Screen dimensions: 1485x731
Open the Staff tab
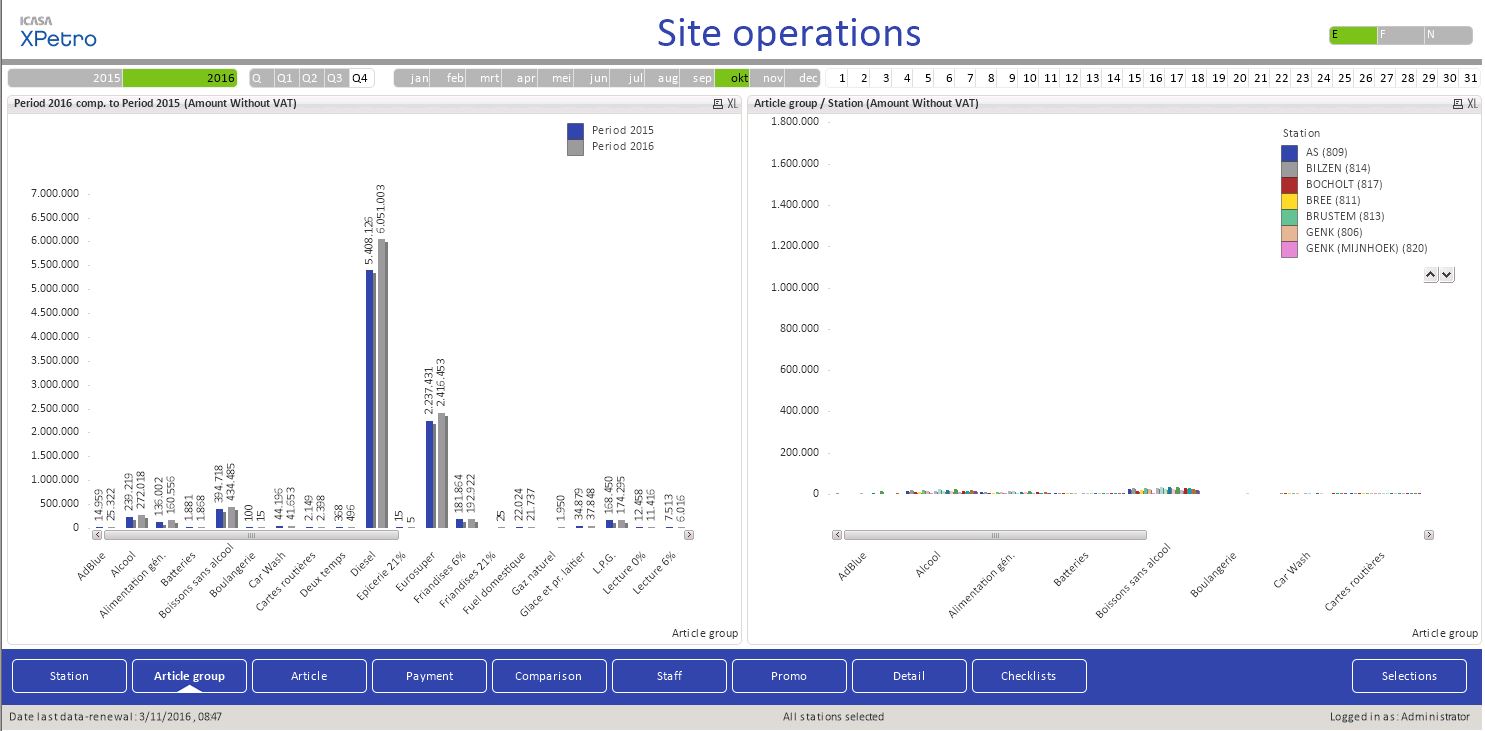tap(669, 676)
